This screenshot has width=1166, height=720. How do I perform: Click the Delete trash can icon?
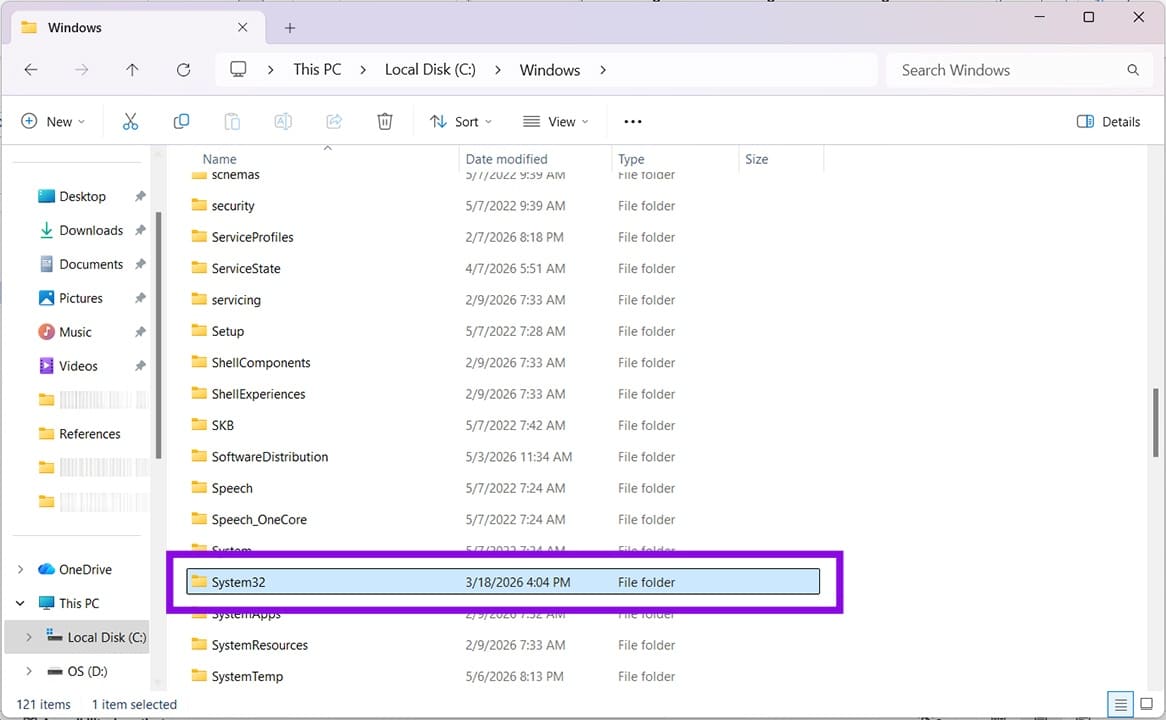tap(384, 121)
